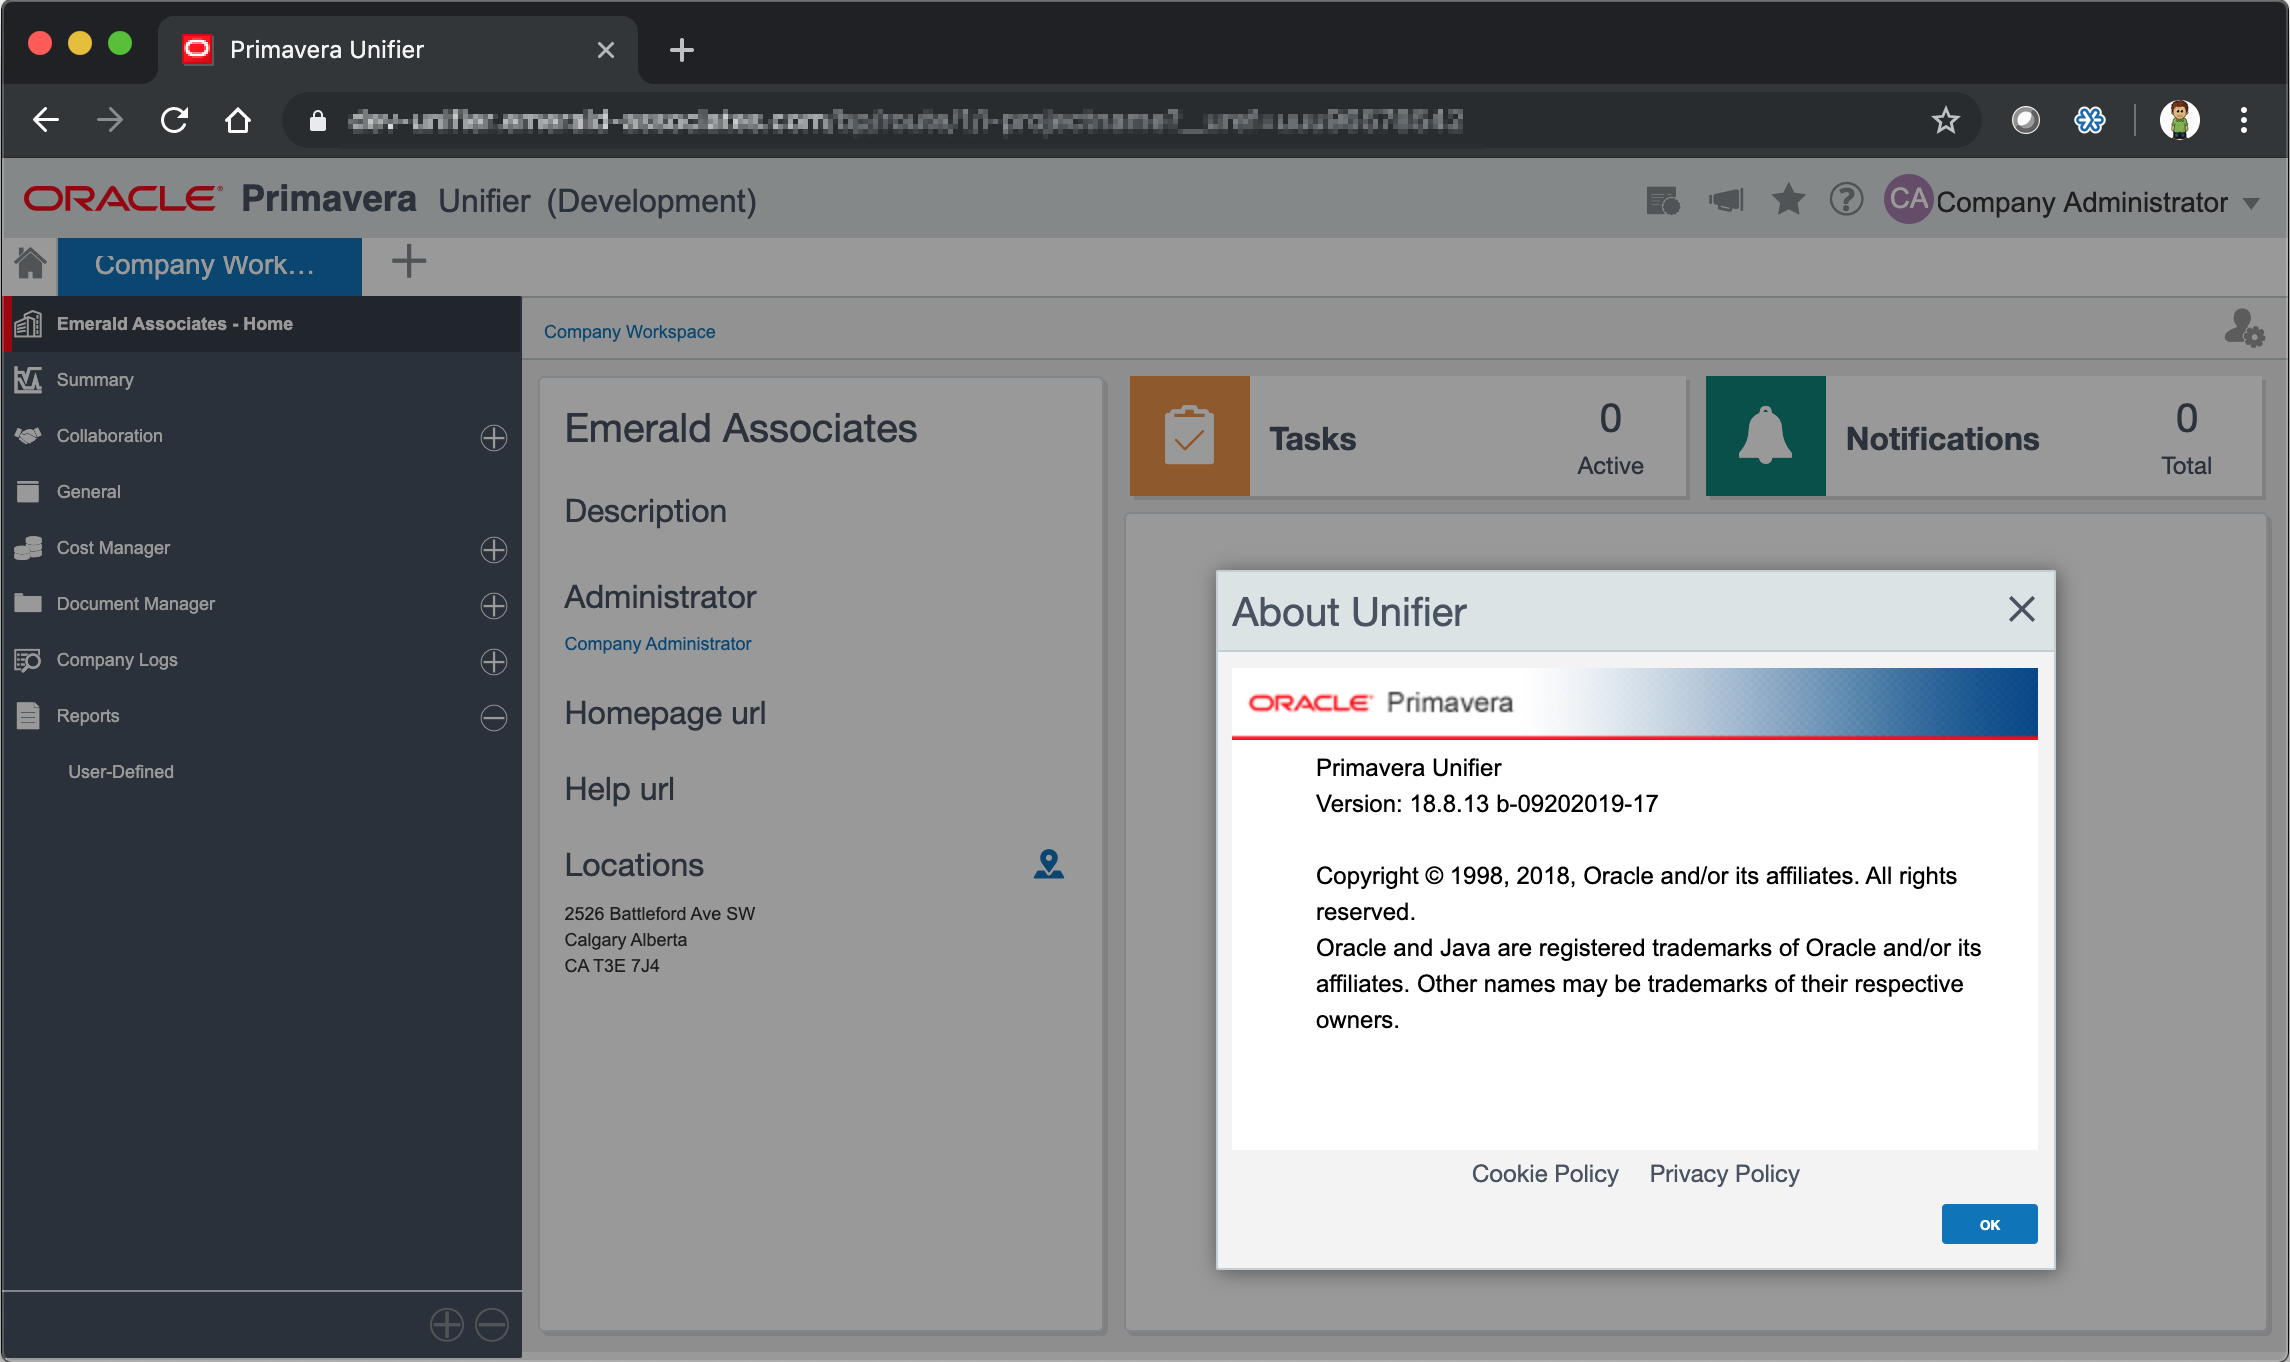Screen dimensions: 2290x1362
Task: Open the Privacy Policy link
Action: pyautogui.click(x=1724, y=1174)
